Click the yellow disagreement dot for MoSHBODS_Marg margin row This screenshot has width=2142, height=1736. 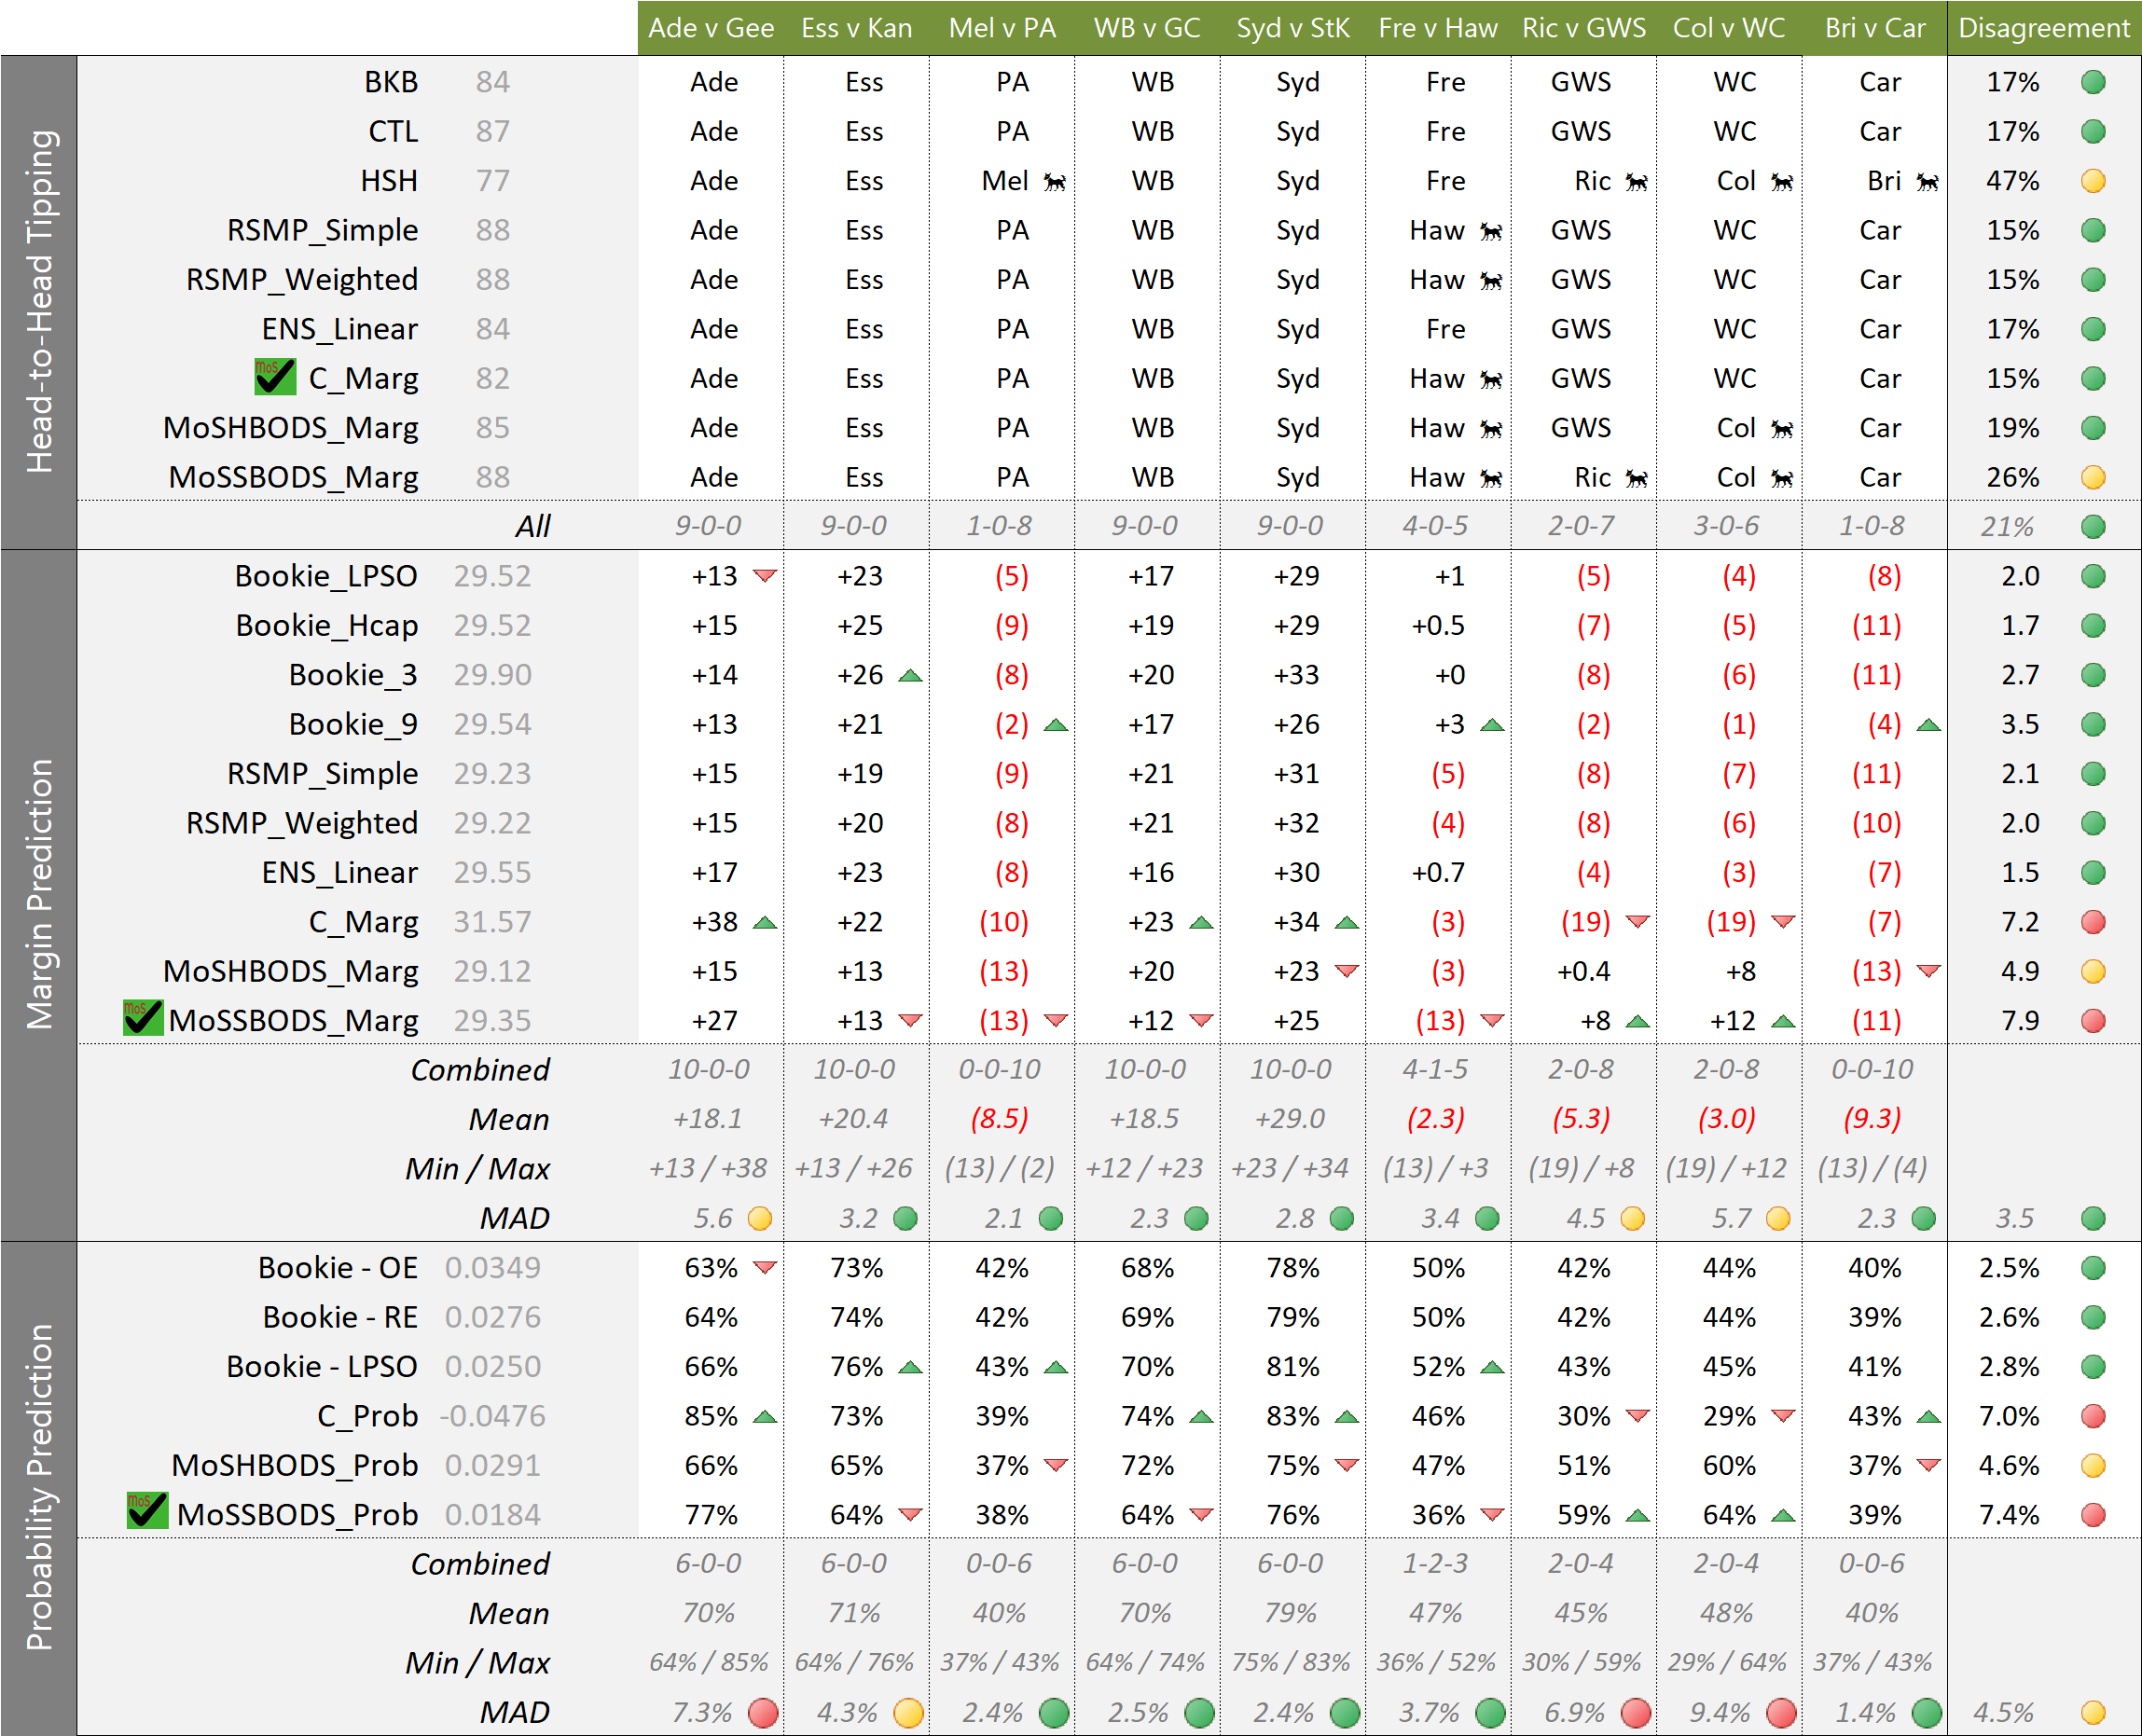pos(2093,971)
